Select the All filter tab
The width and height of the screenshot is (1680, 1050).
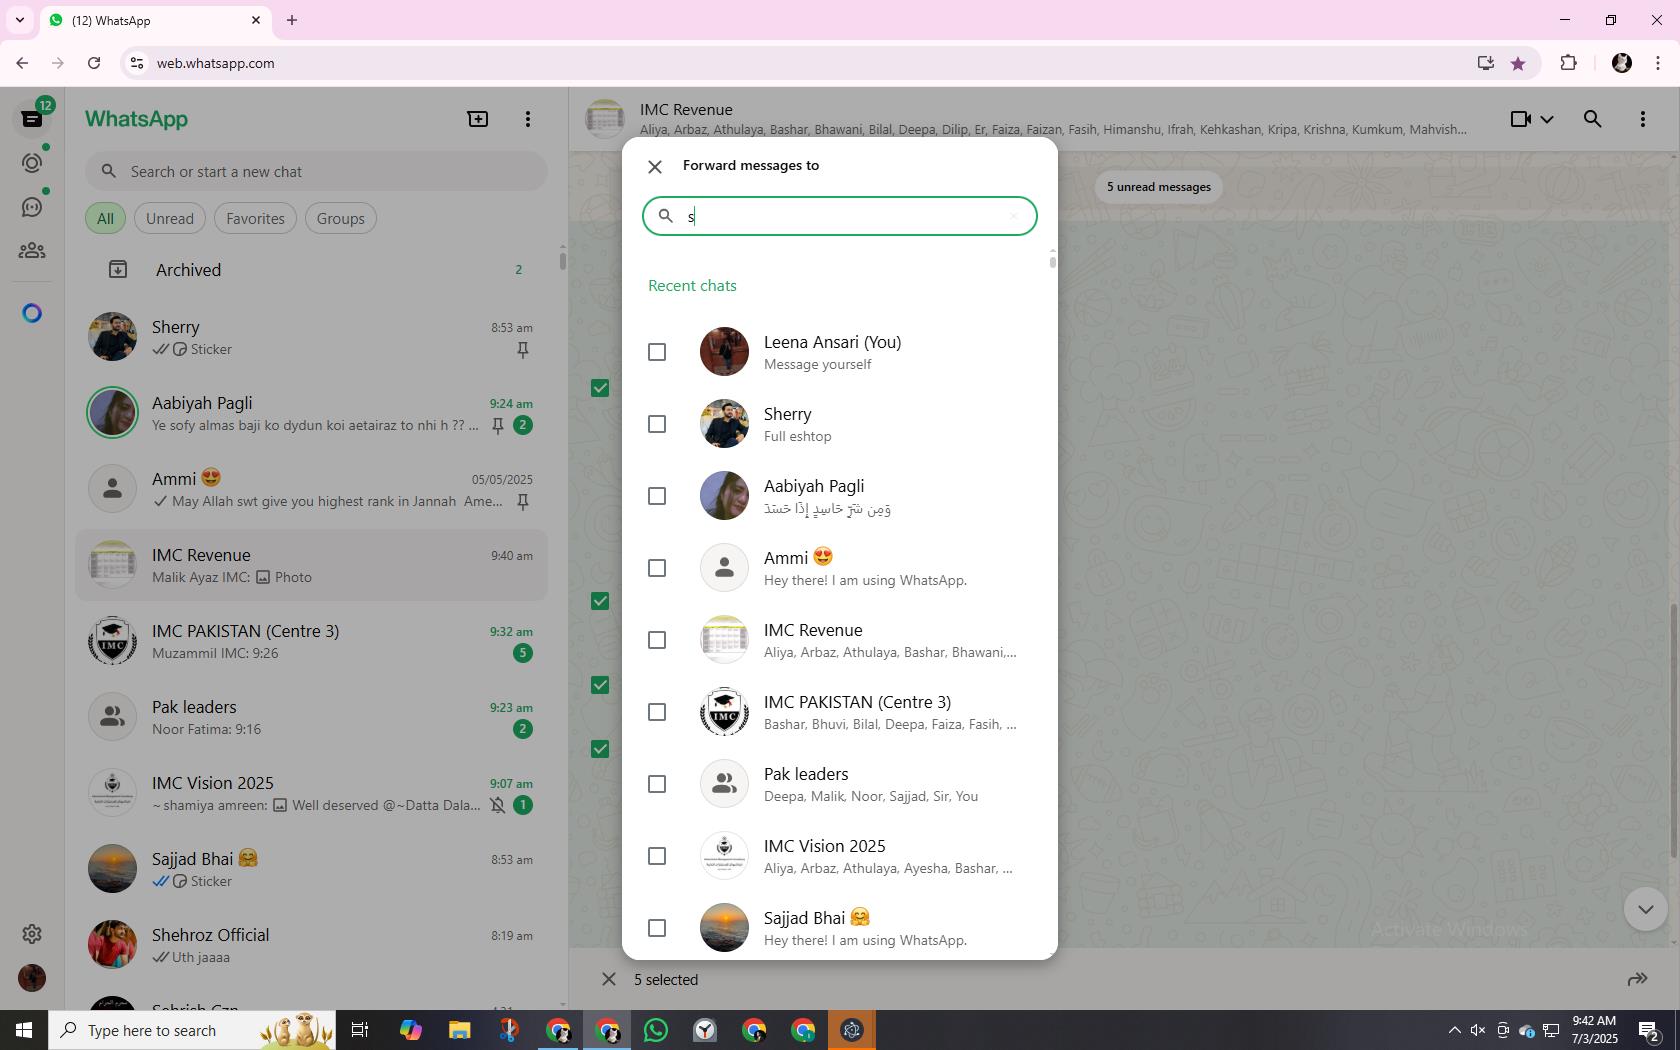click(105, 219)
